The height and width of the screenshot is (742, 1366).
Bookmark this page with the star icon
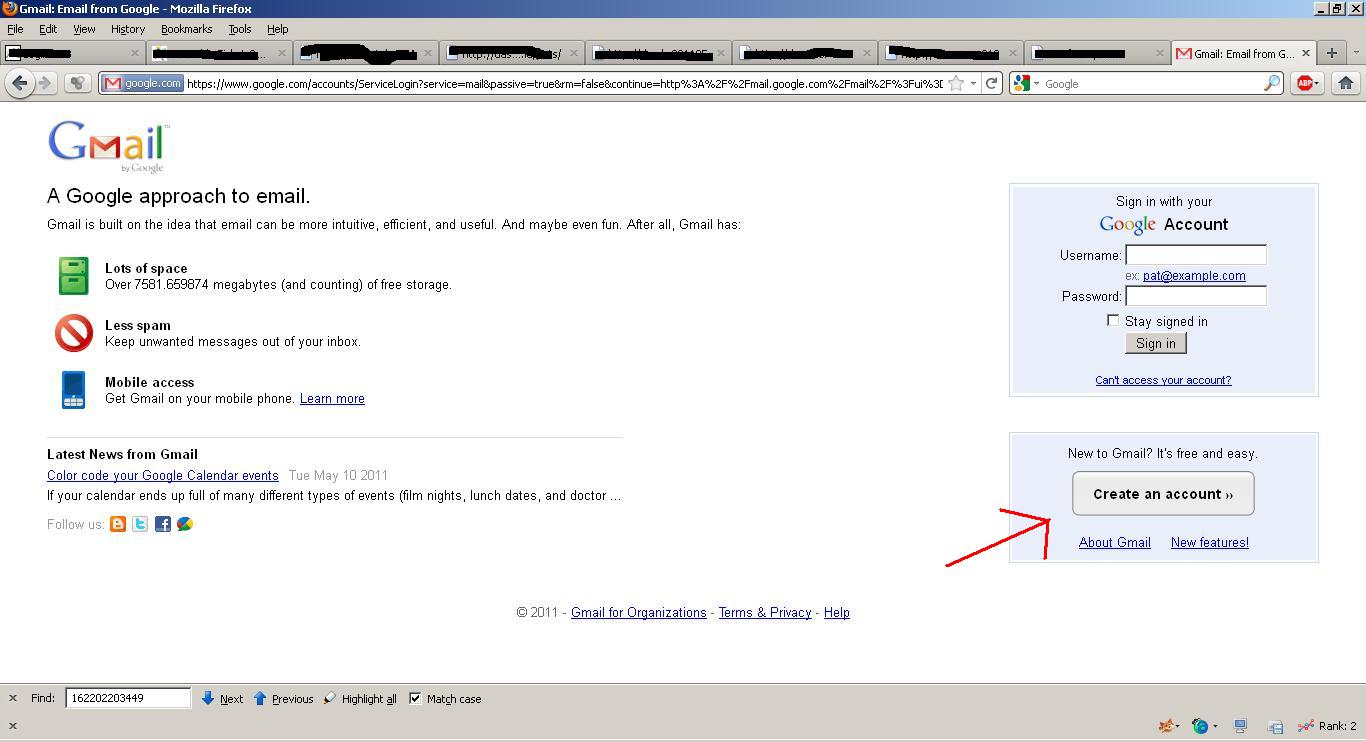click(956, 83)
